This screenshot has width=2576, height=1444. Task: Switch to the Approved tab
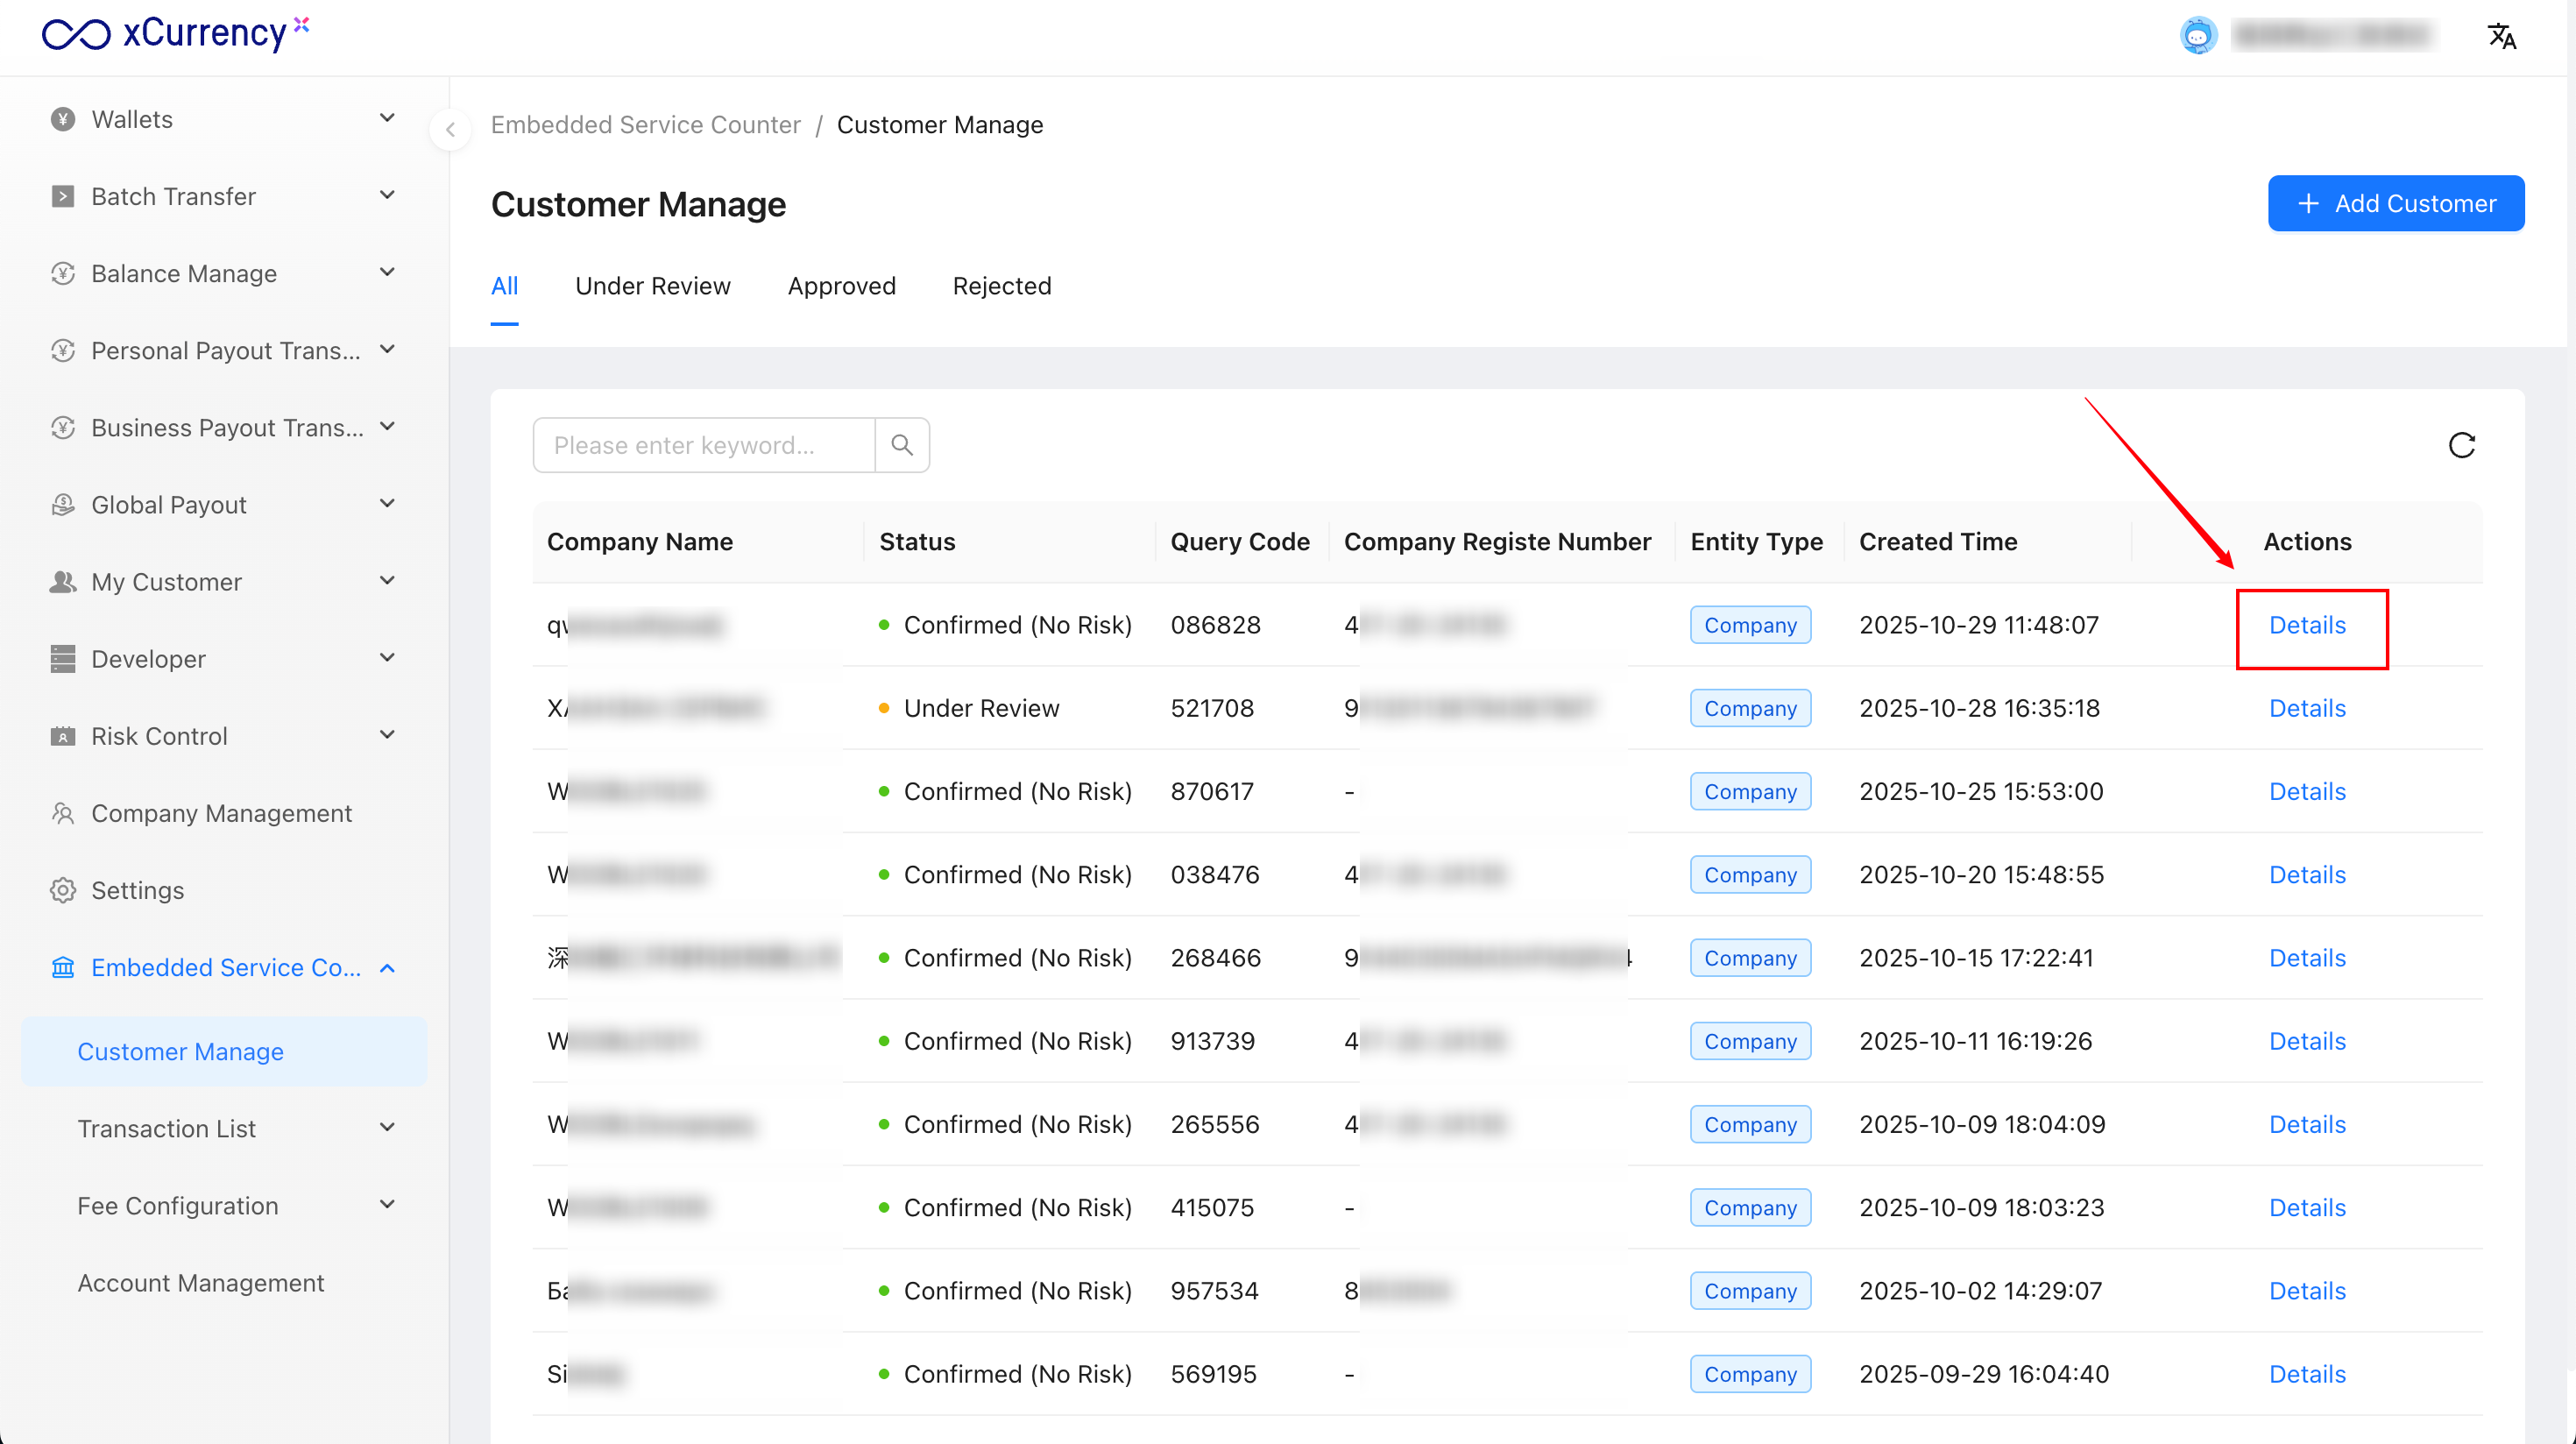pyautogui.click(x=841, y=286)
